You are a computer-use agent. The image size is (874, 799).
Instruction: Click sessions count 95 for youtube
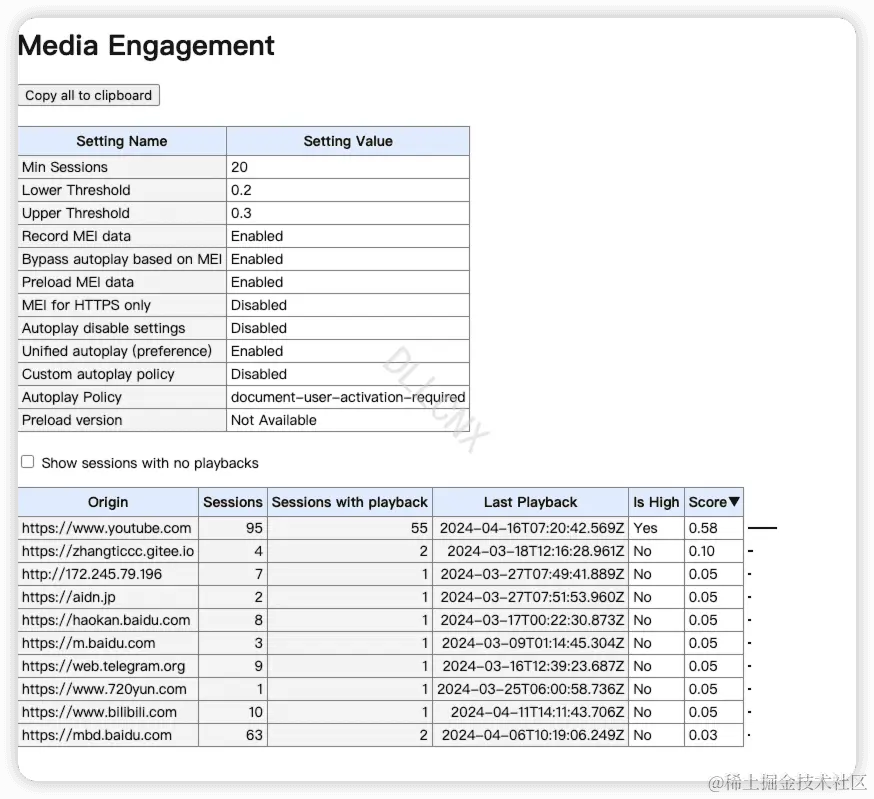pos(254,528)
